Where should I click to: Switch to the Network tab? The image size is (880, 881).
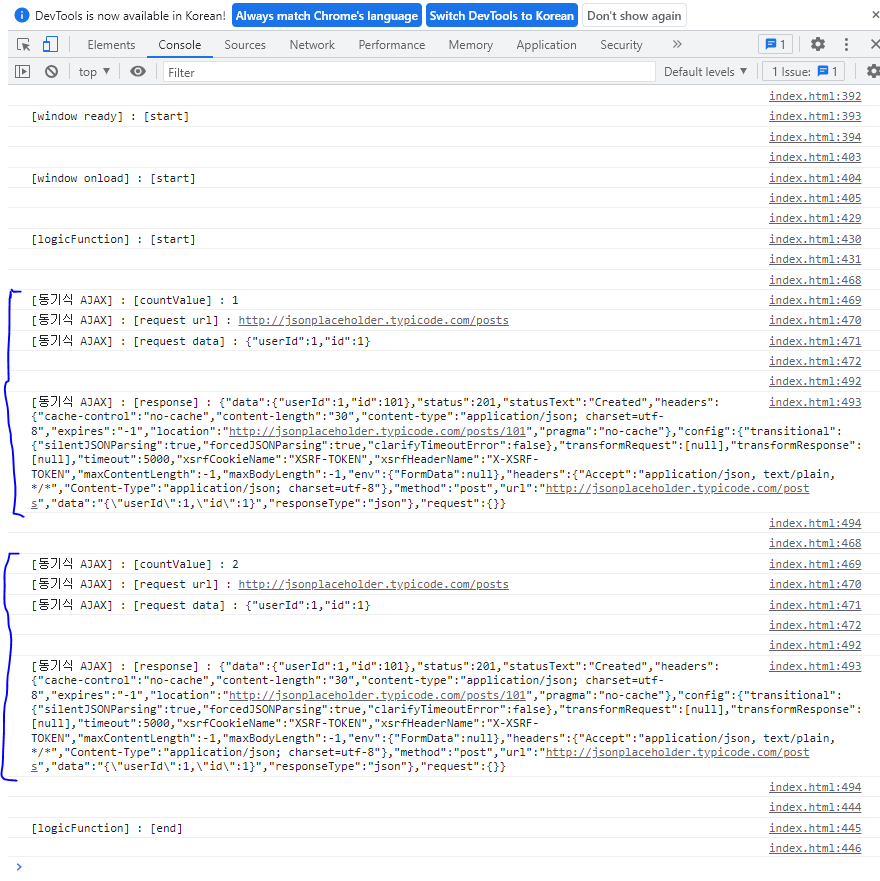click(x=312, y=45)
